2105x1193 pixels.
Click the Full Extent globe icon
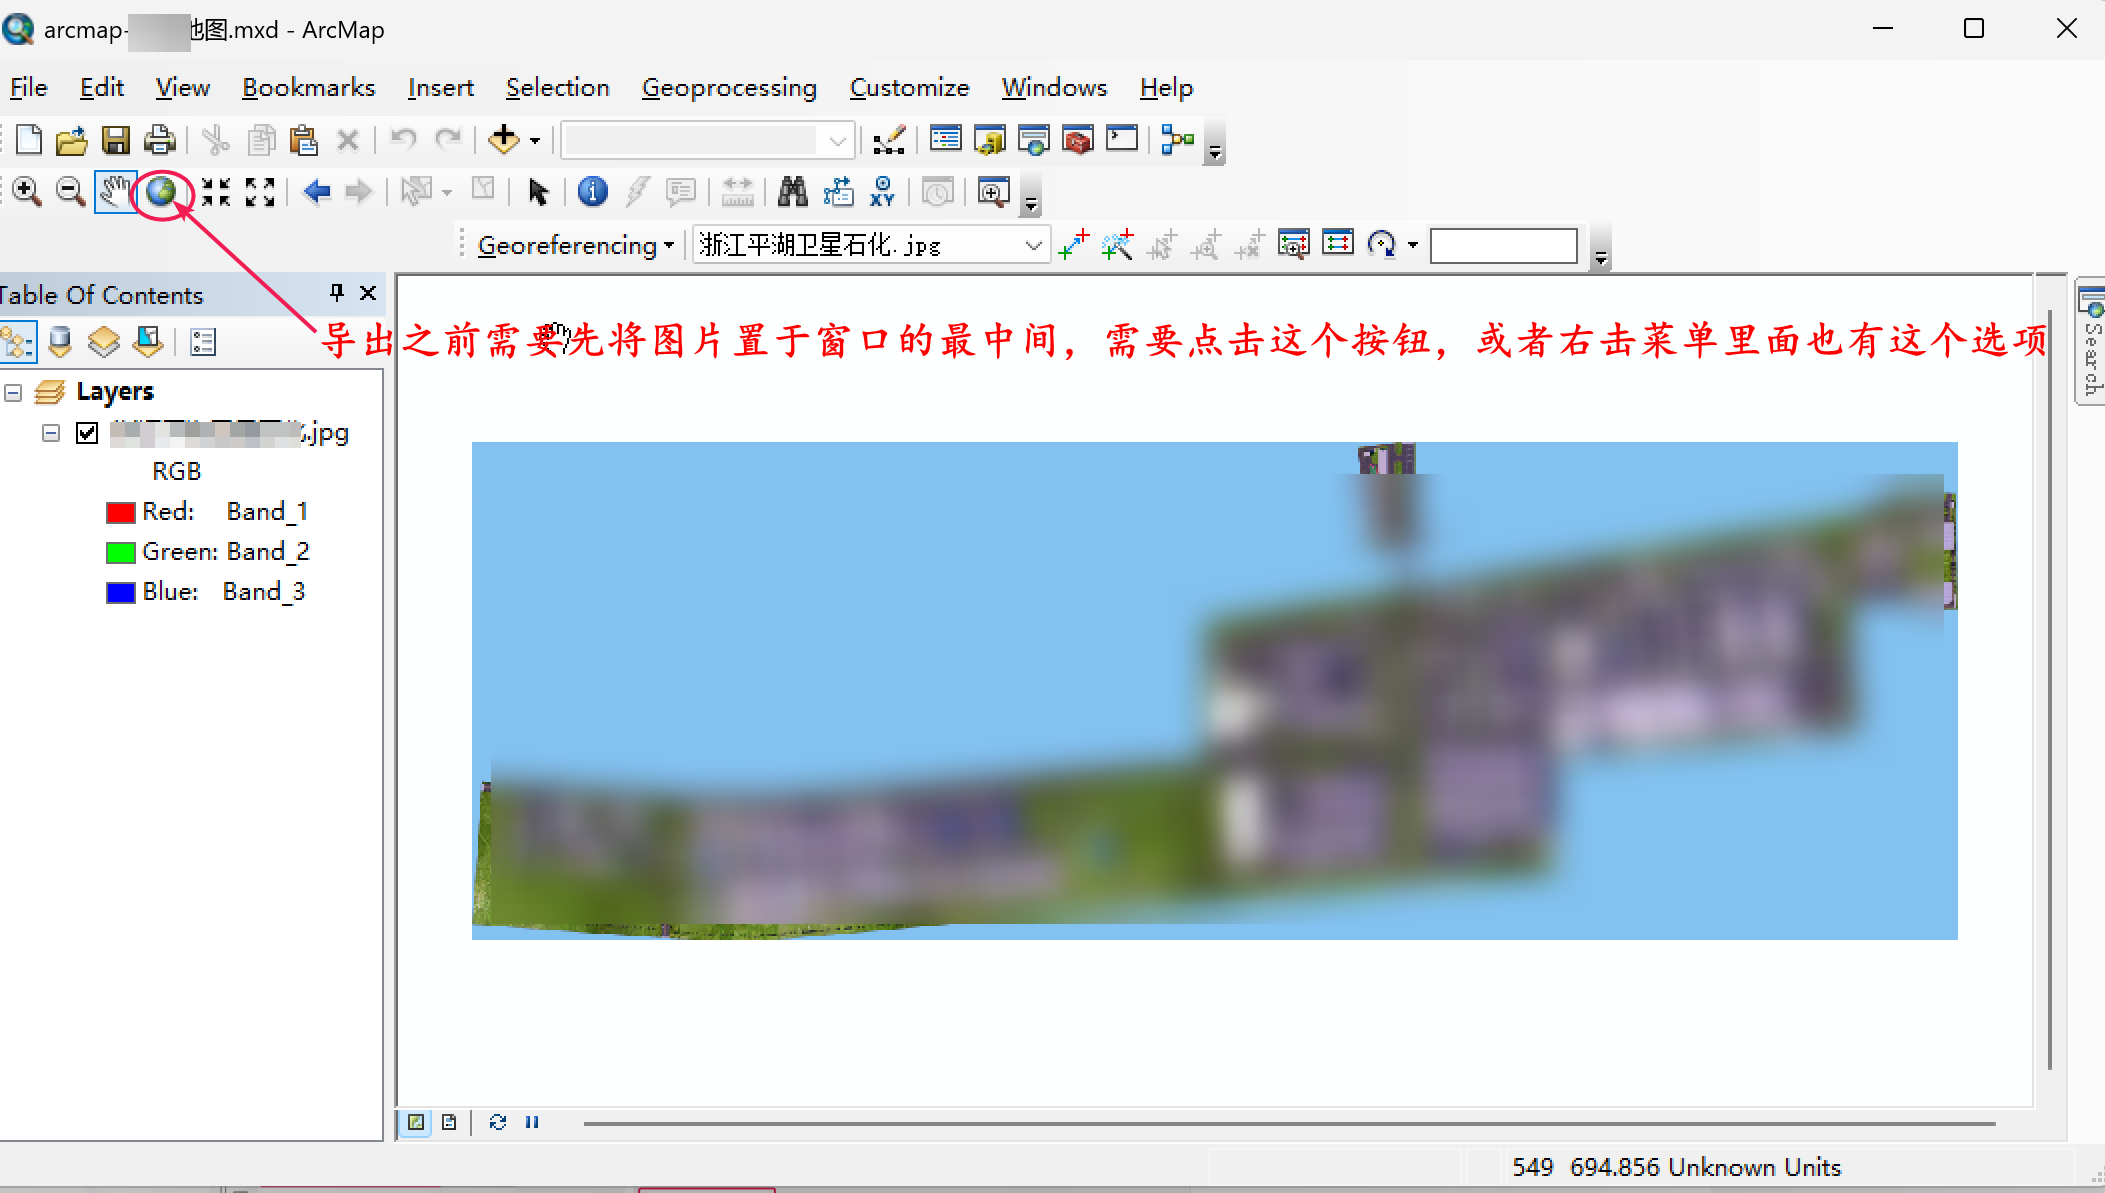point(161,191)
